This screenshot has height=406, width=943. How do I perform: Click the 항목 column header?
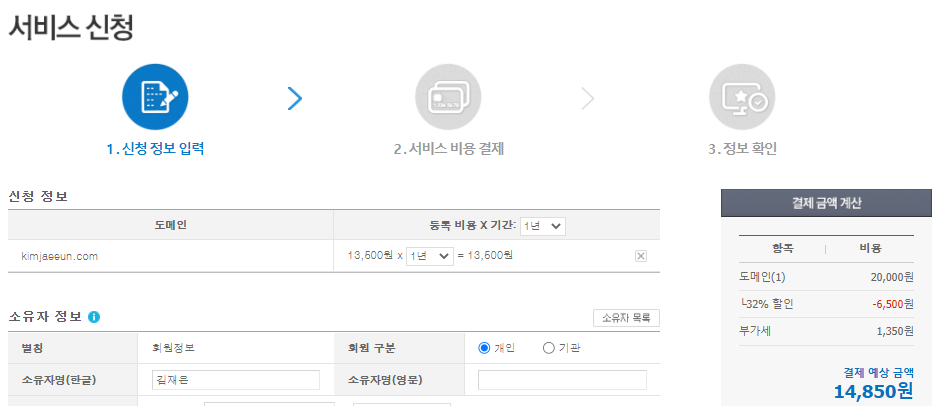click(x=782, y=248)
